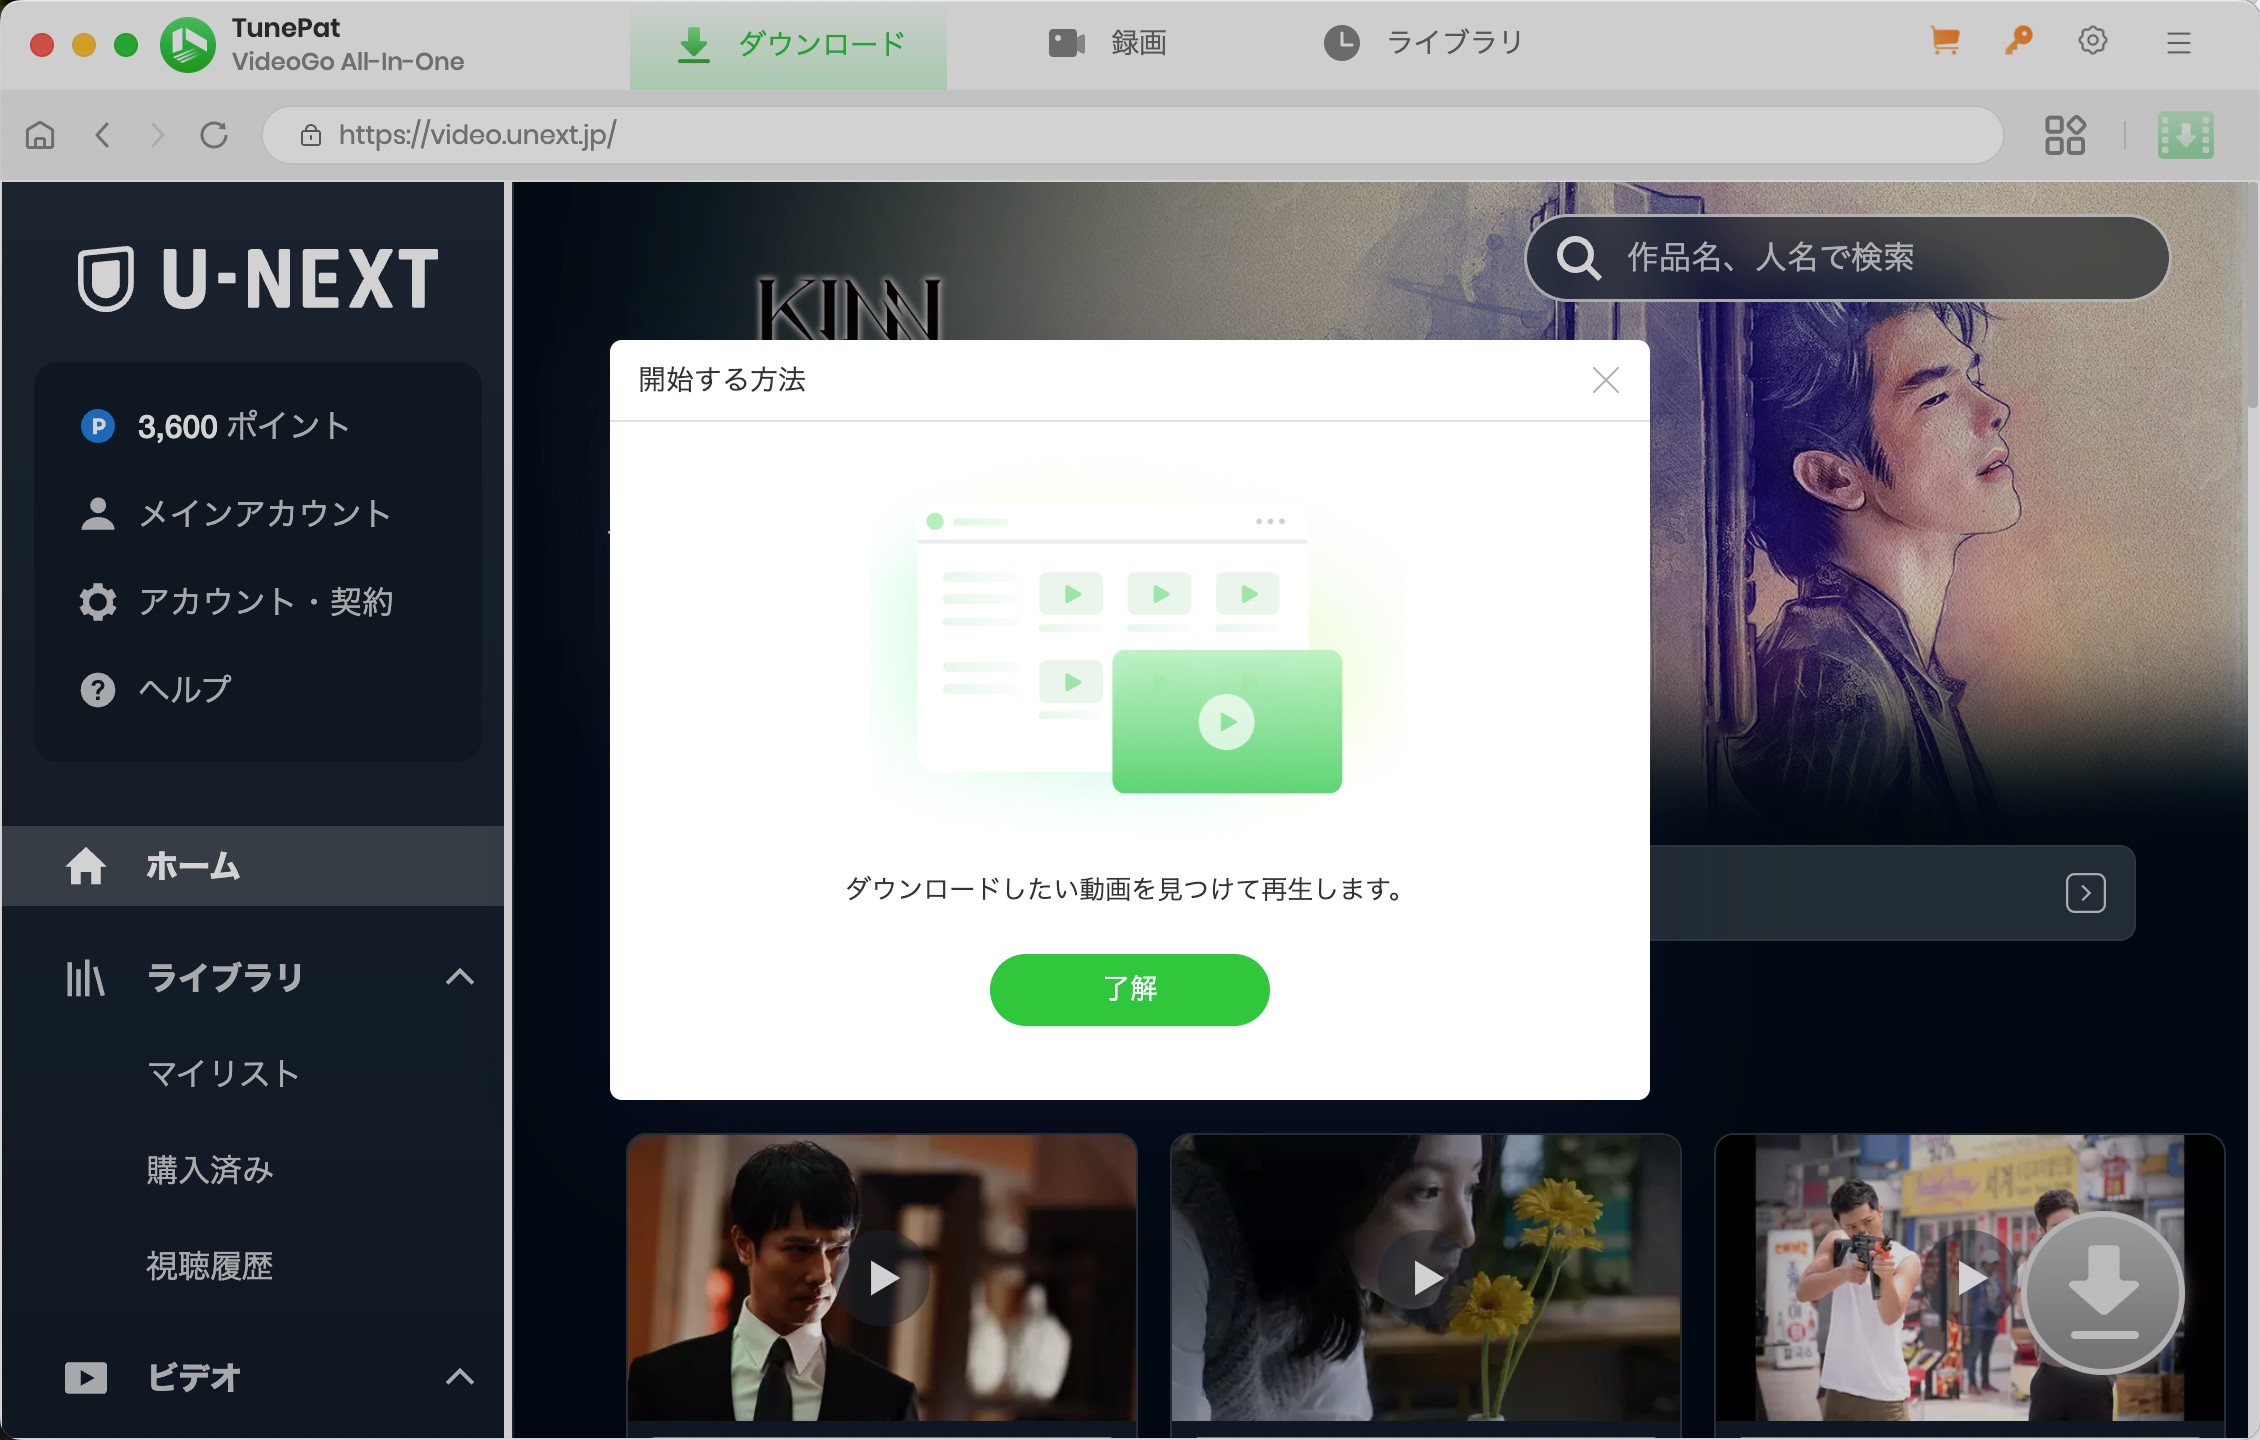Click the main account person icon

pyautogui.click(x=97, y=514)
